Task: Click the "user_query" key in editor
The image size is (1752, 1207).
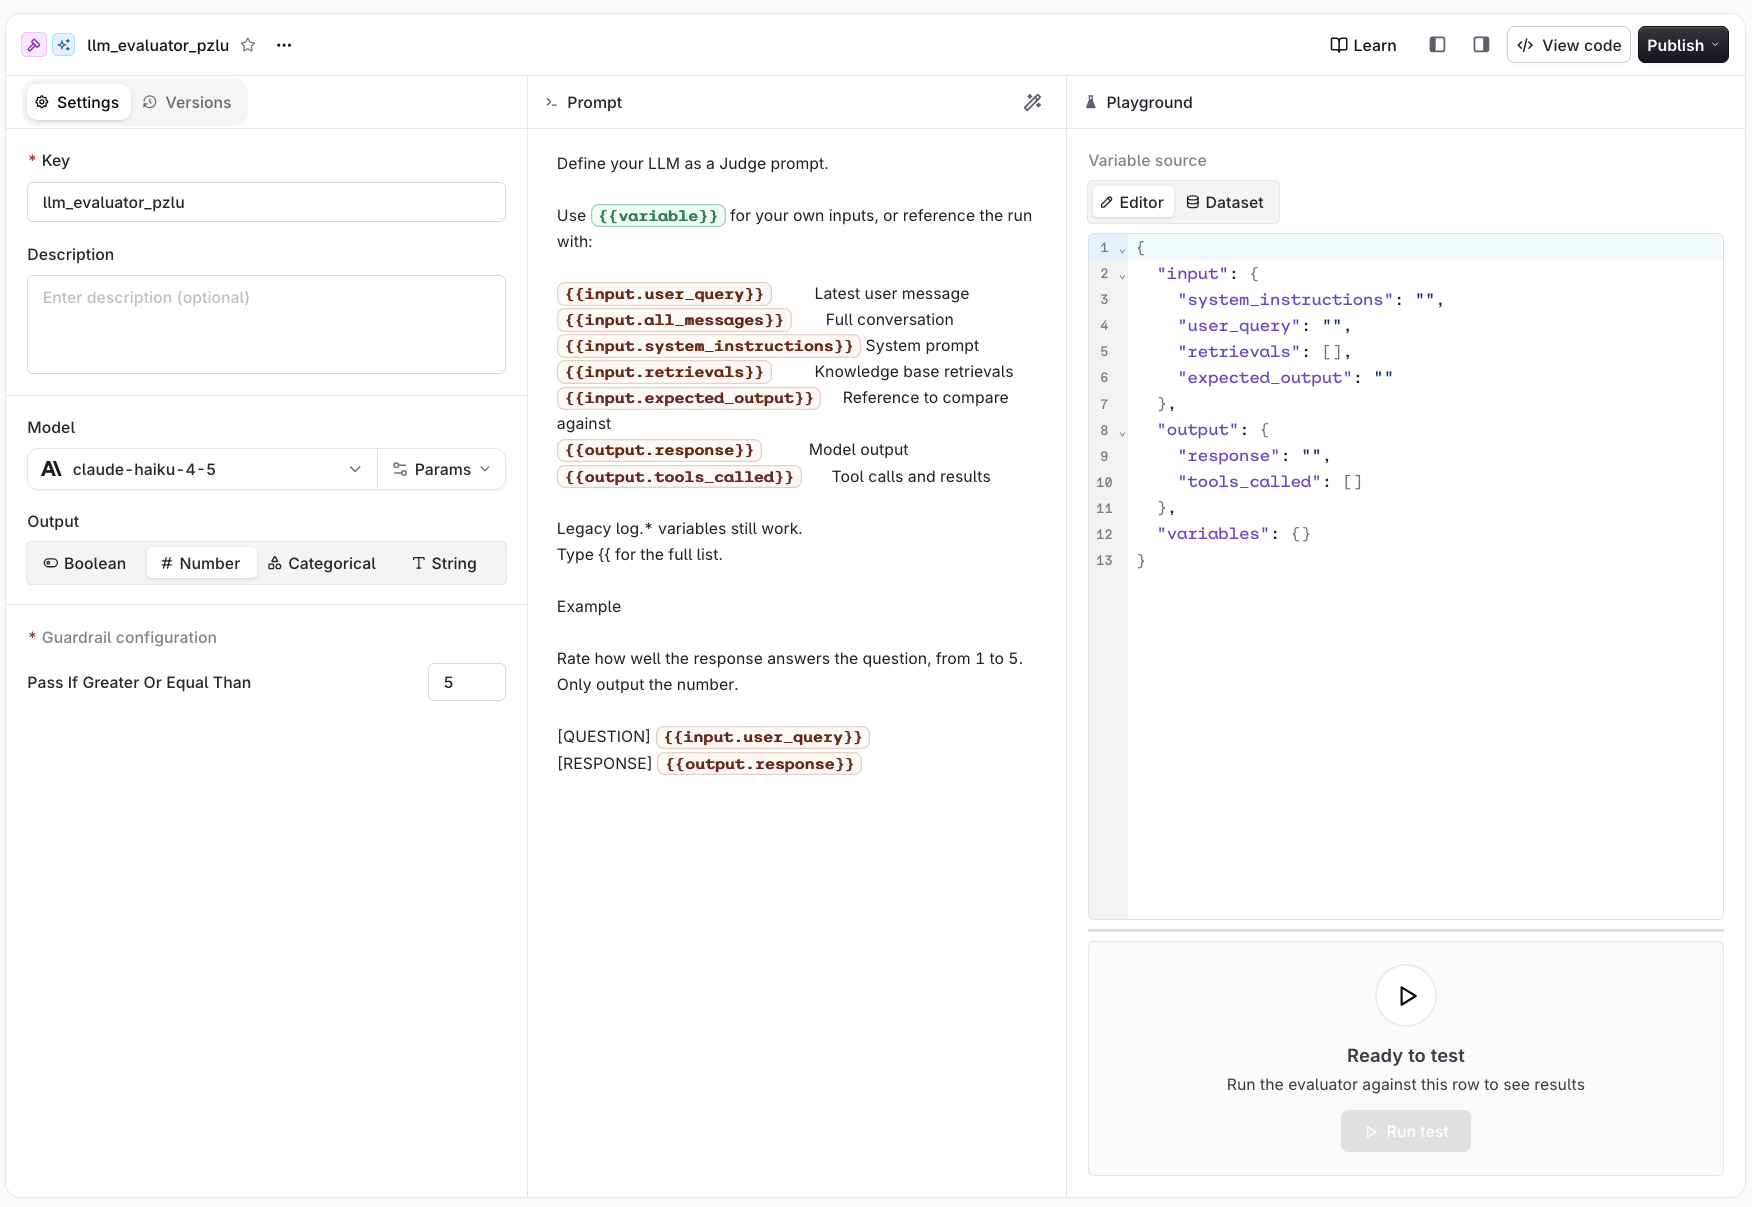Action: tap(1239, 325)
